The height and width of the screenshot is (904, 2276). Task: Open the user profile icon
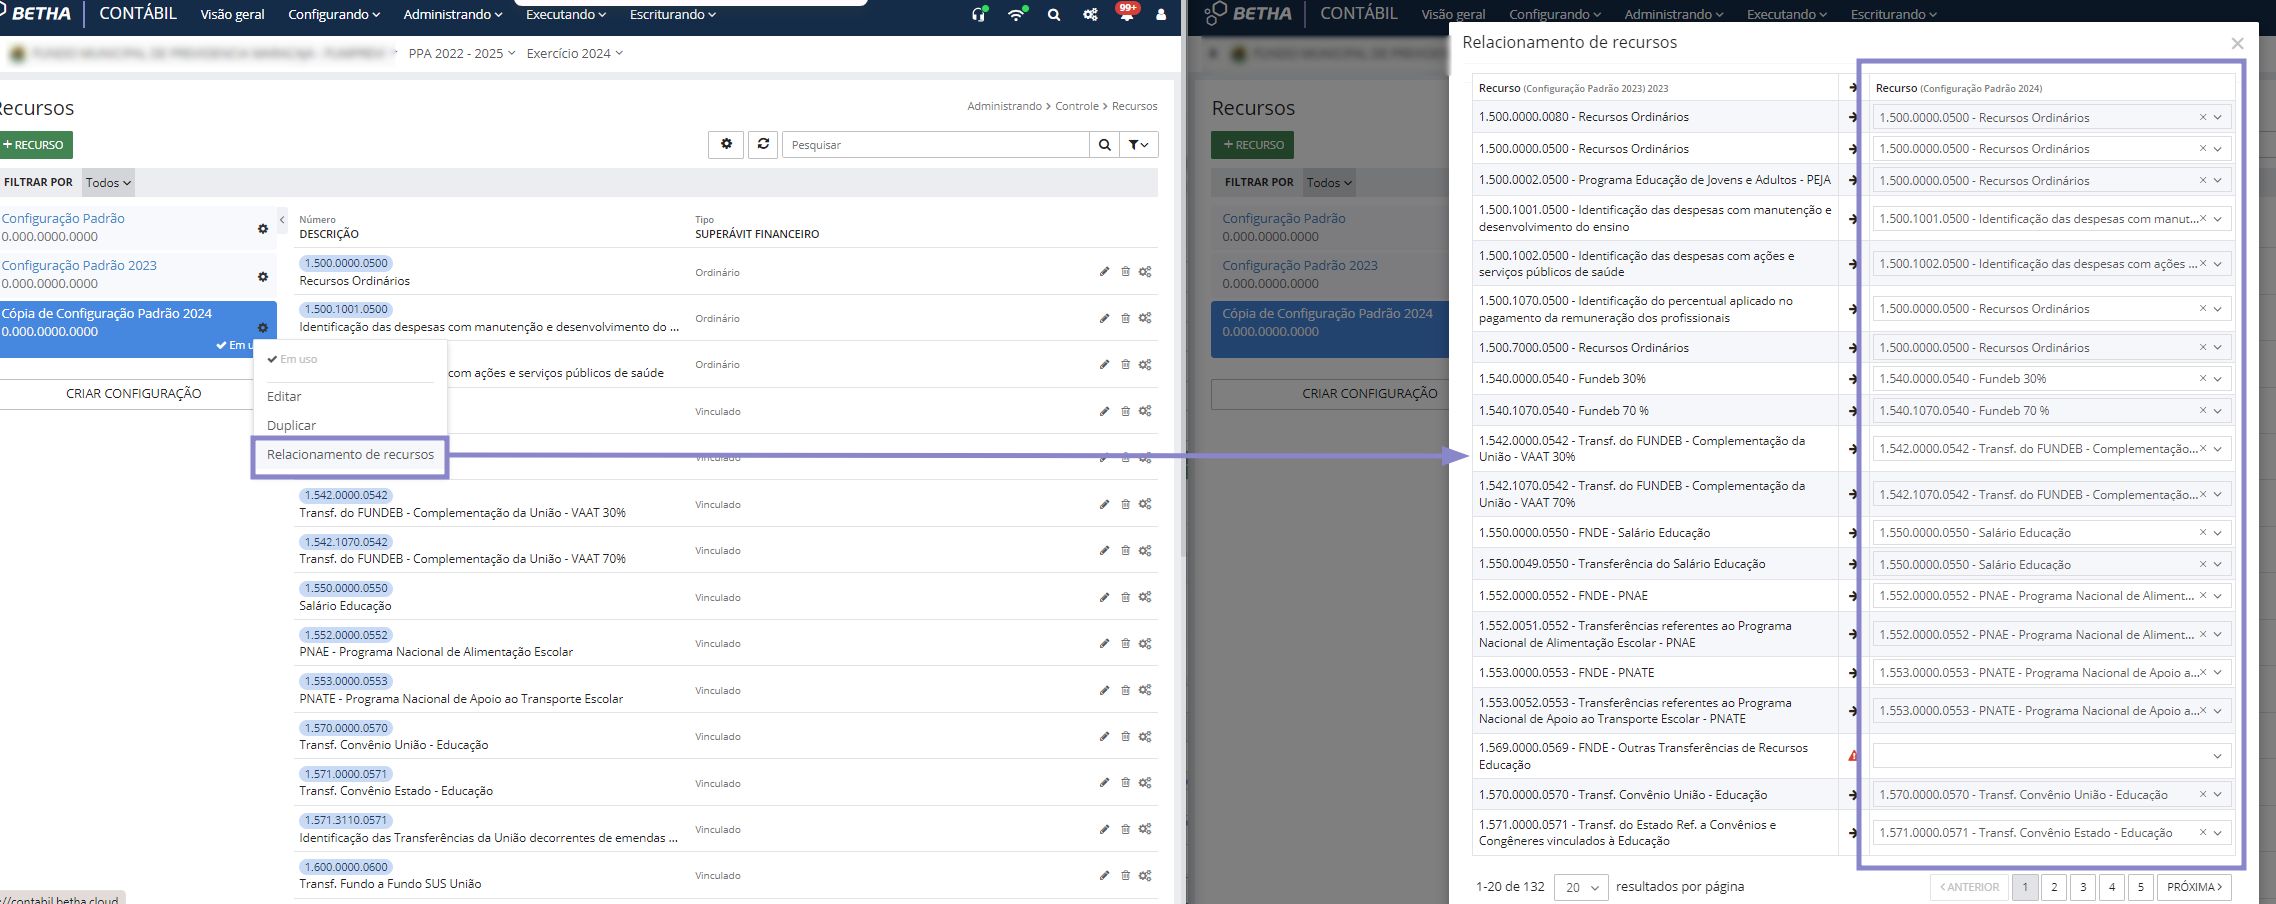(x=1161, y=15)
